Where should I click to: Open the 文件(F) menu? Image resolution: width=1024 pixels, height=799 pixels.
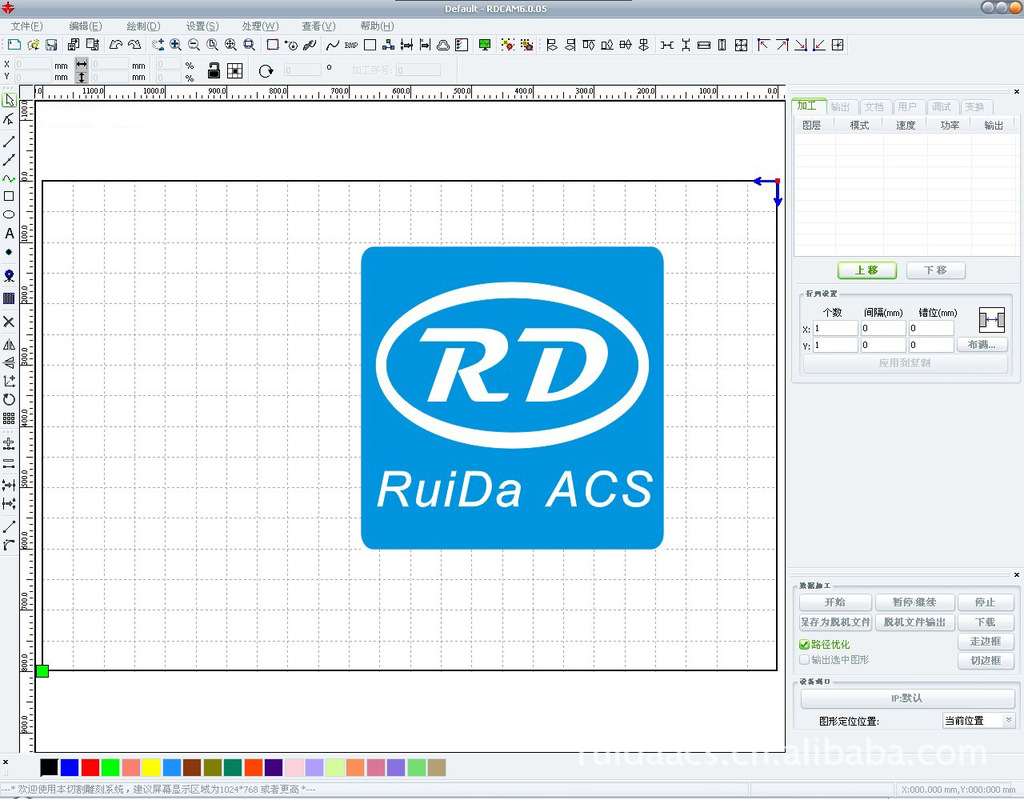pyautogui.click(x=26, y=26)
